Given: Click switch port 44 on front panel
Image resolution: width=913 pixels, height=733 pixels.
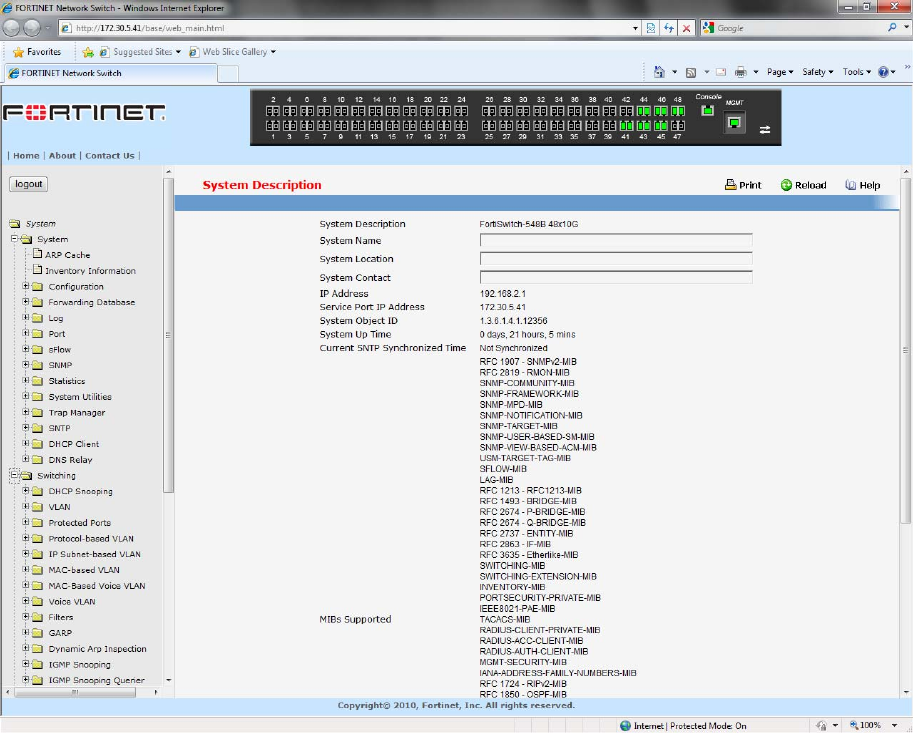Looking at the screenshot, I should (x=643, y=111).
